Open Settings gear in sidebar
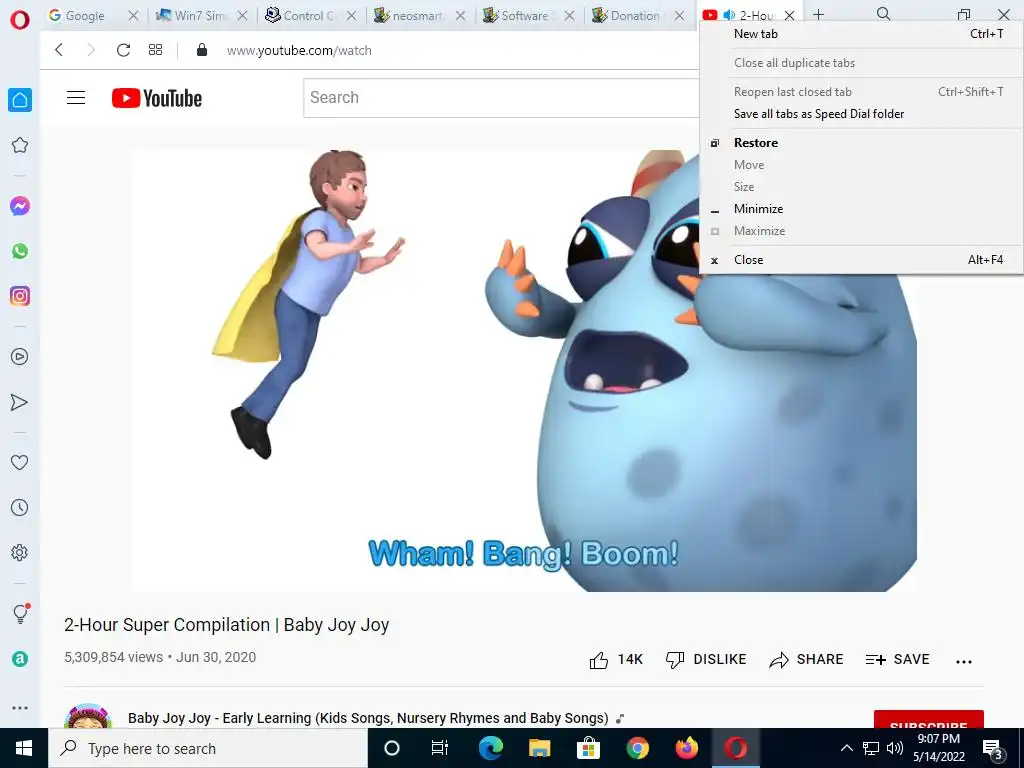 [x=20, y=552]
